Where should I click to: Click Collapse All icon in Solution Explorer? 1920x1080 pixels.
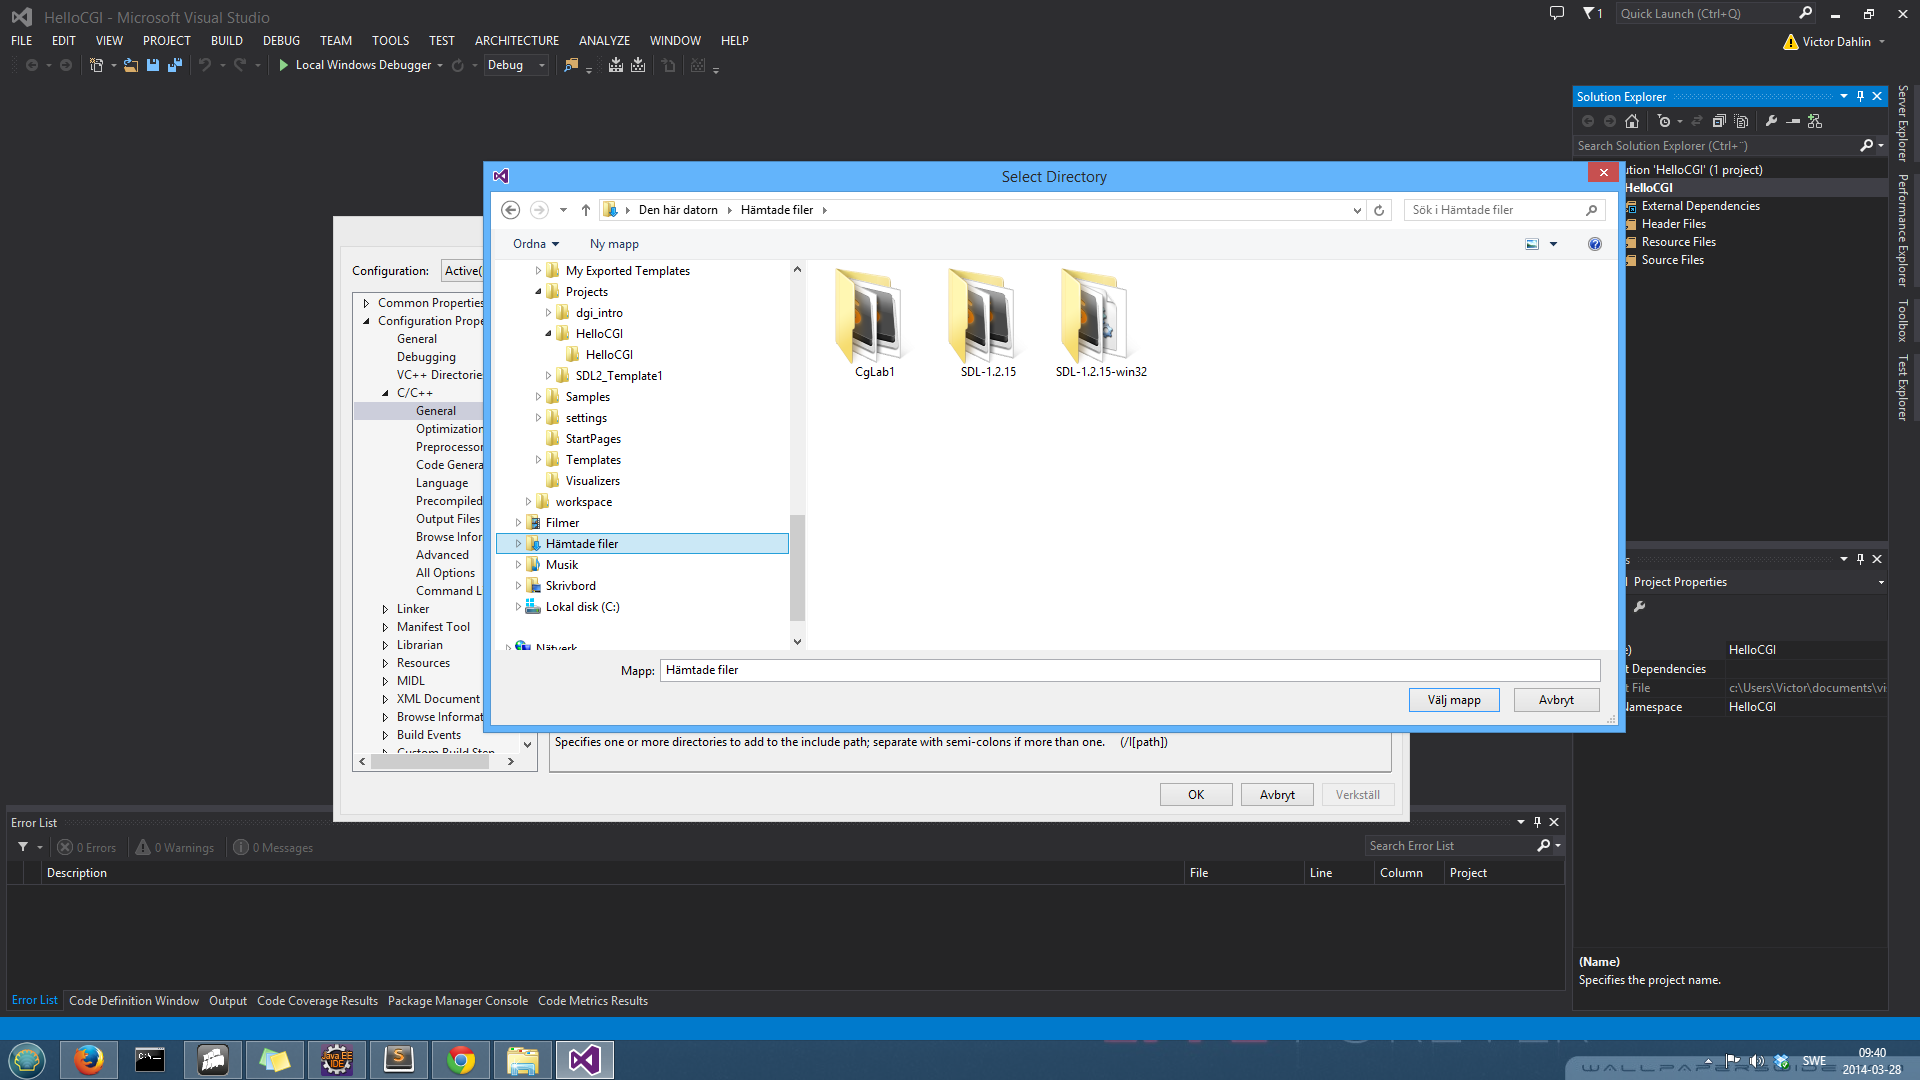click(1719, 121)
